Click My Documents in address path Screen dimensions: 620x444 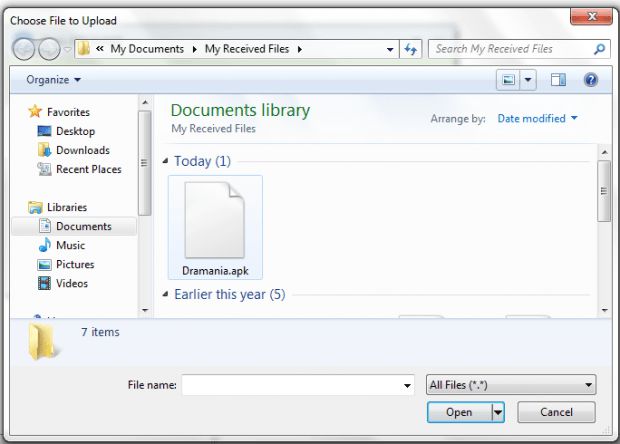click(147, 49)
